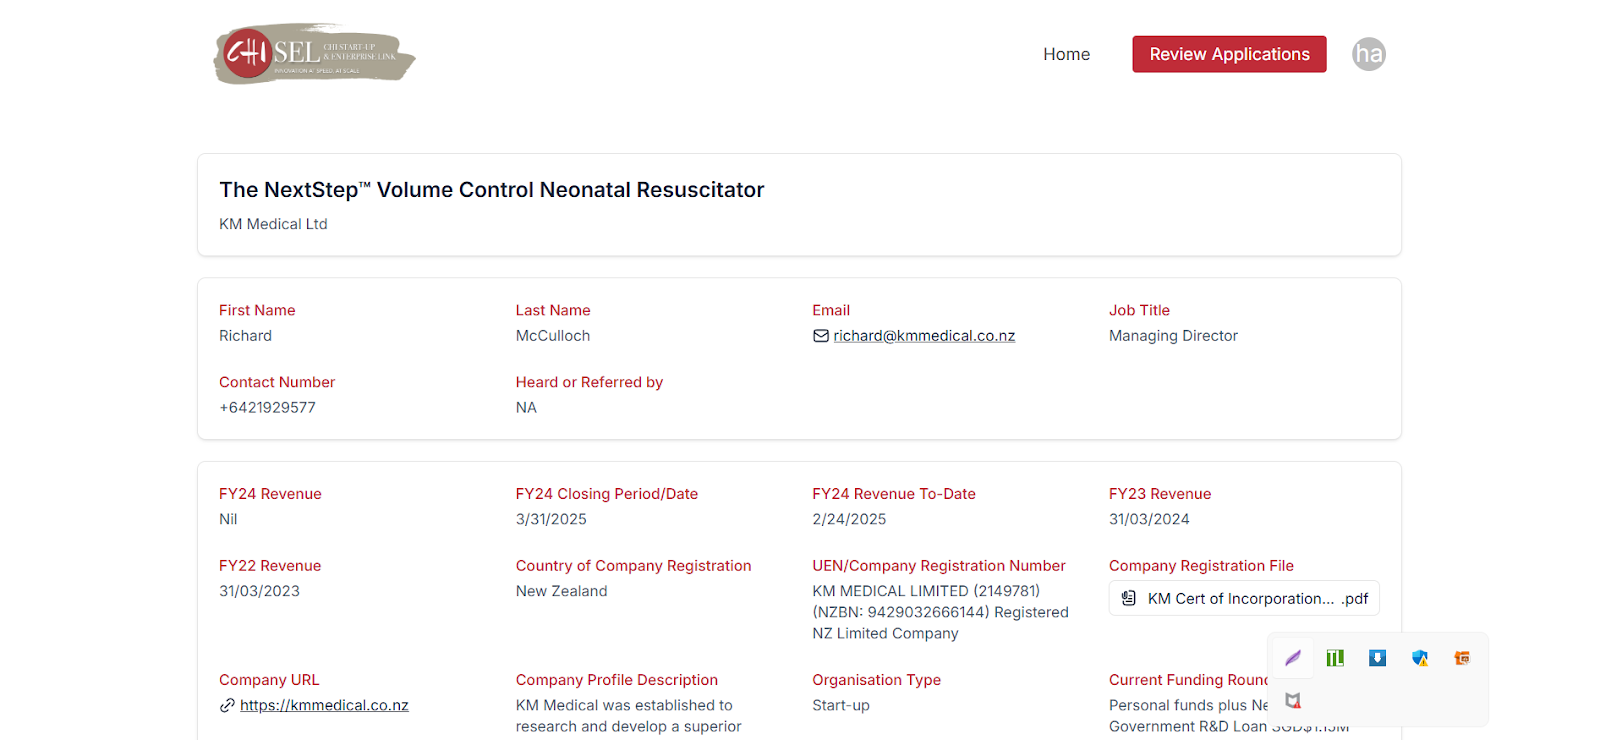Click the FY24 Revenue value 'Nil'
Screen dimensions: 1600x740
tap(228, 519)
